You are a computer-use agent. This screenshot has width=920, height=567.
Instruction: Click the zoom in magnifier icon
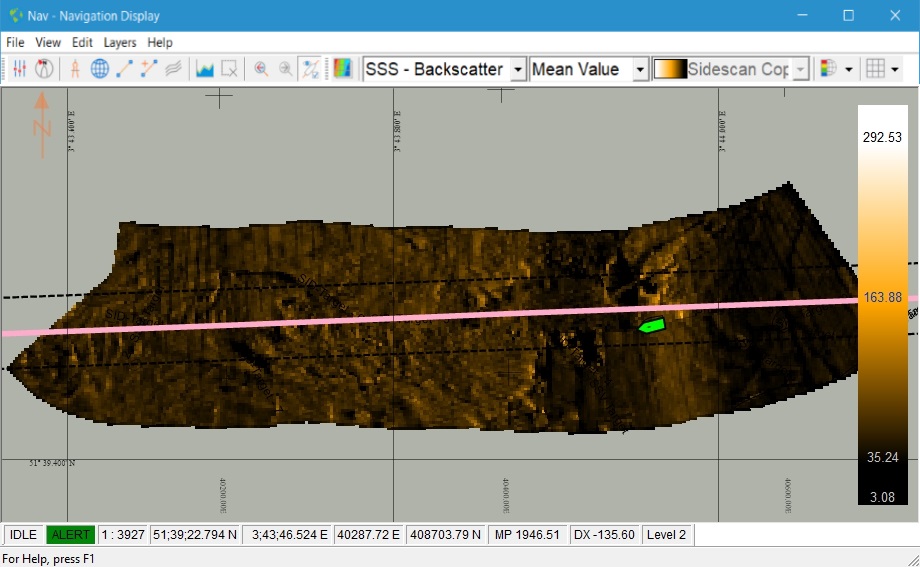click(x=261, y=69)
